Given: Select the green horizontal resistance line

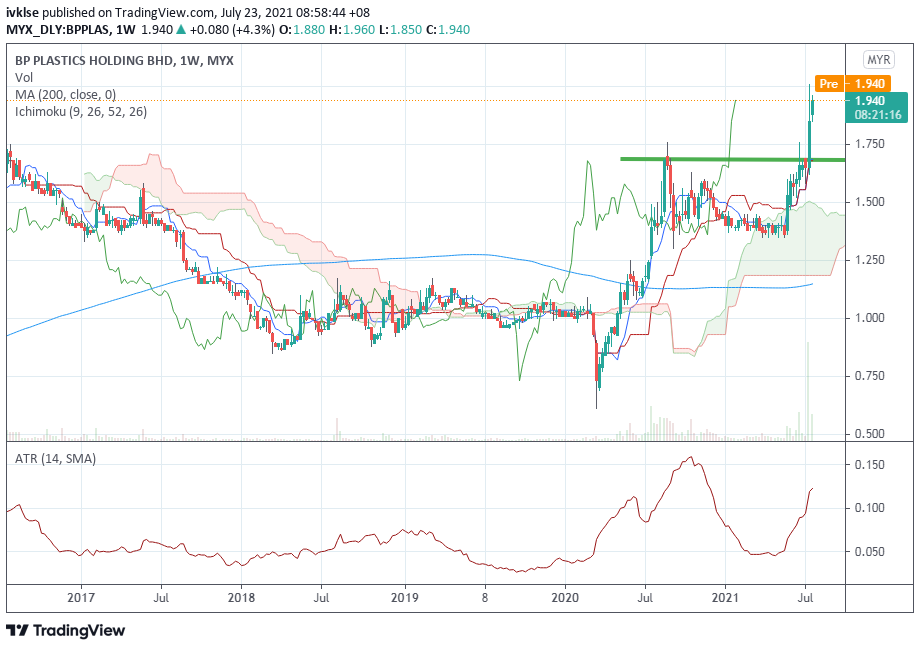Looking at the screenshot, I should pos(732,159).
